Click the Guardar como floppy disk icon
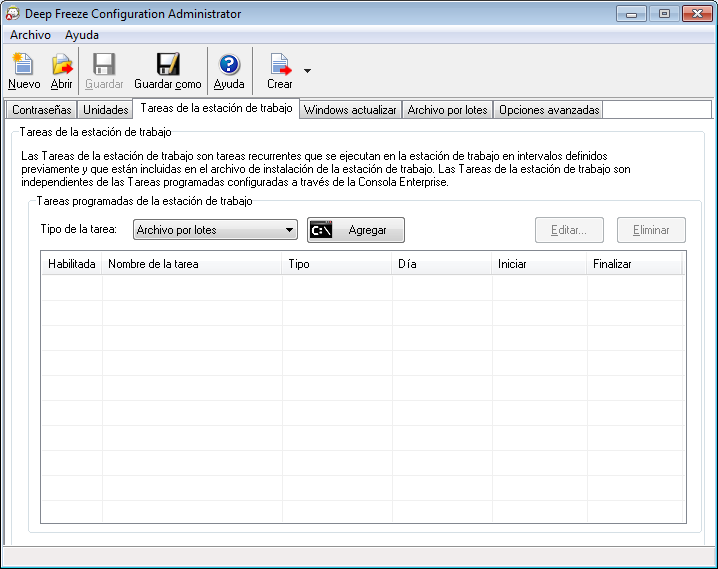718x569 pixels. pyautogui.click(x=168, y=66)
